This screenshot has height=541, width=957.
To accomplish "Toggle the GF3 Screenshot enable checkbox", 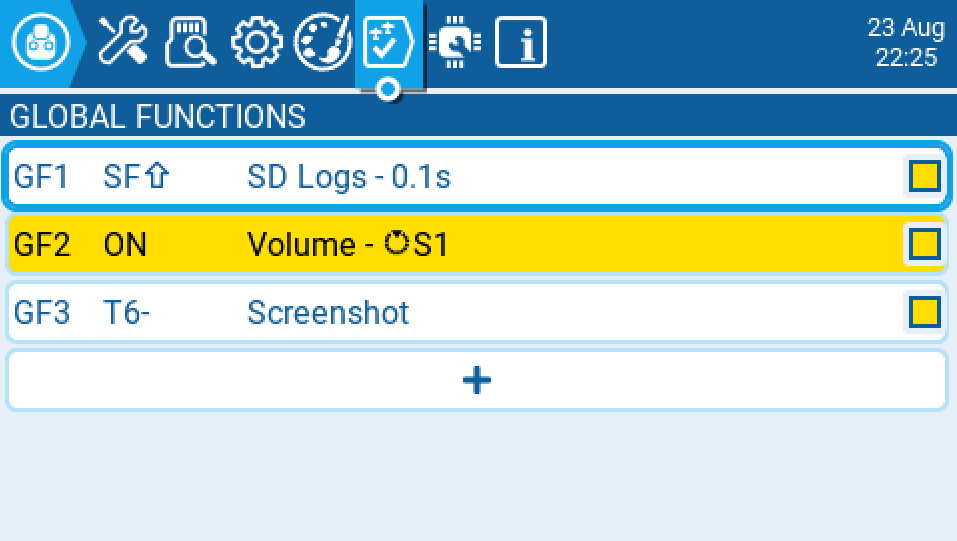I will [924, 312].
